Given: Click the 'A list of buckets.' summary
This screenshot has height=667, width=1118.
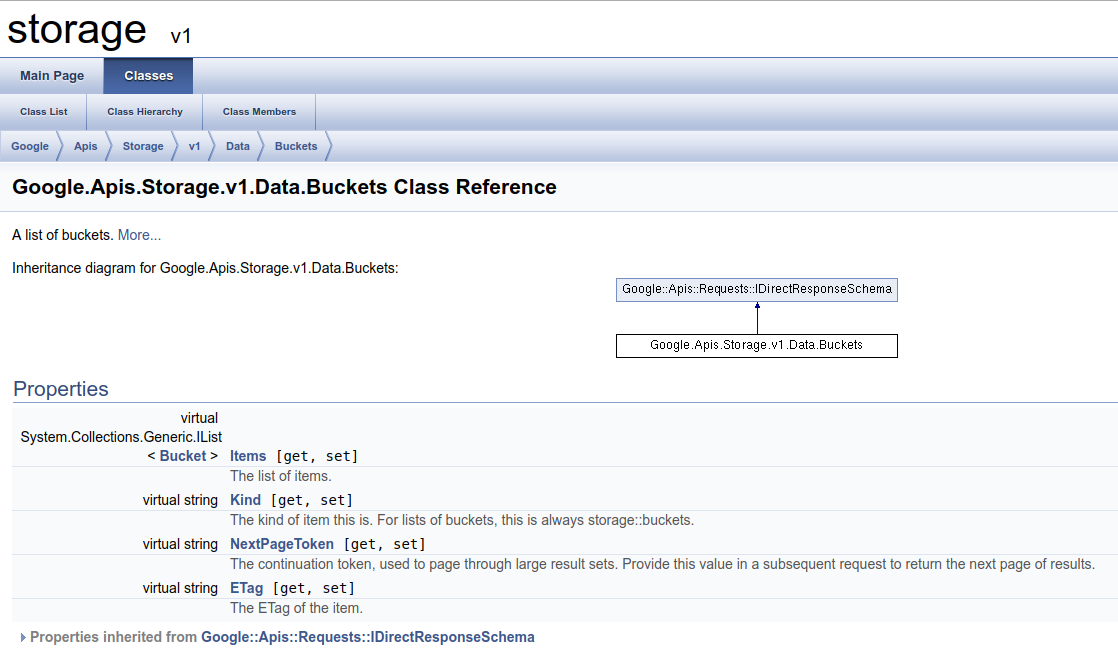Looking at the screenshot, I should coord(63,235).
